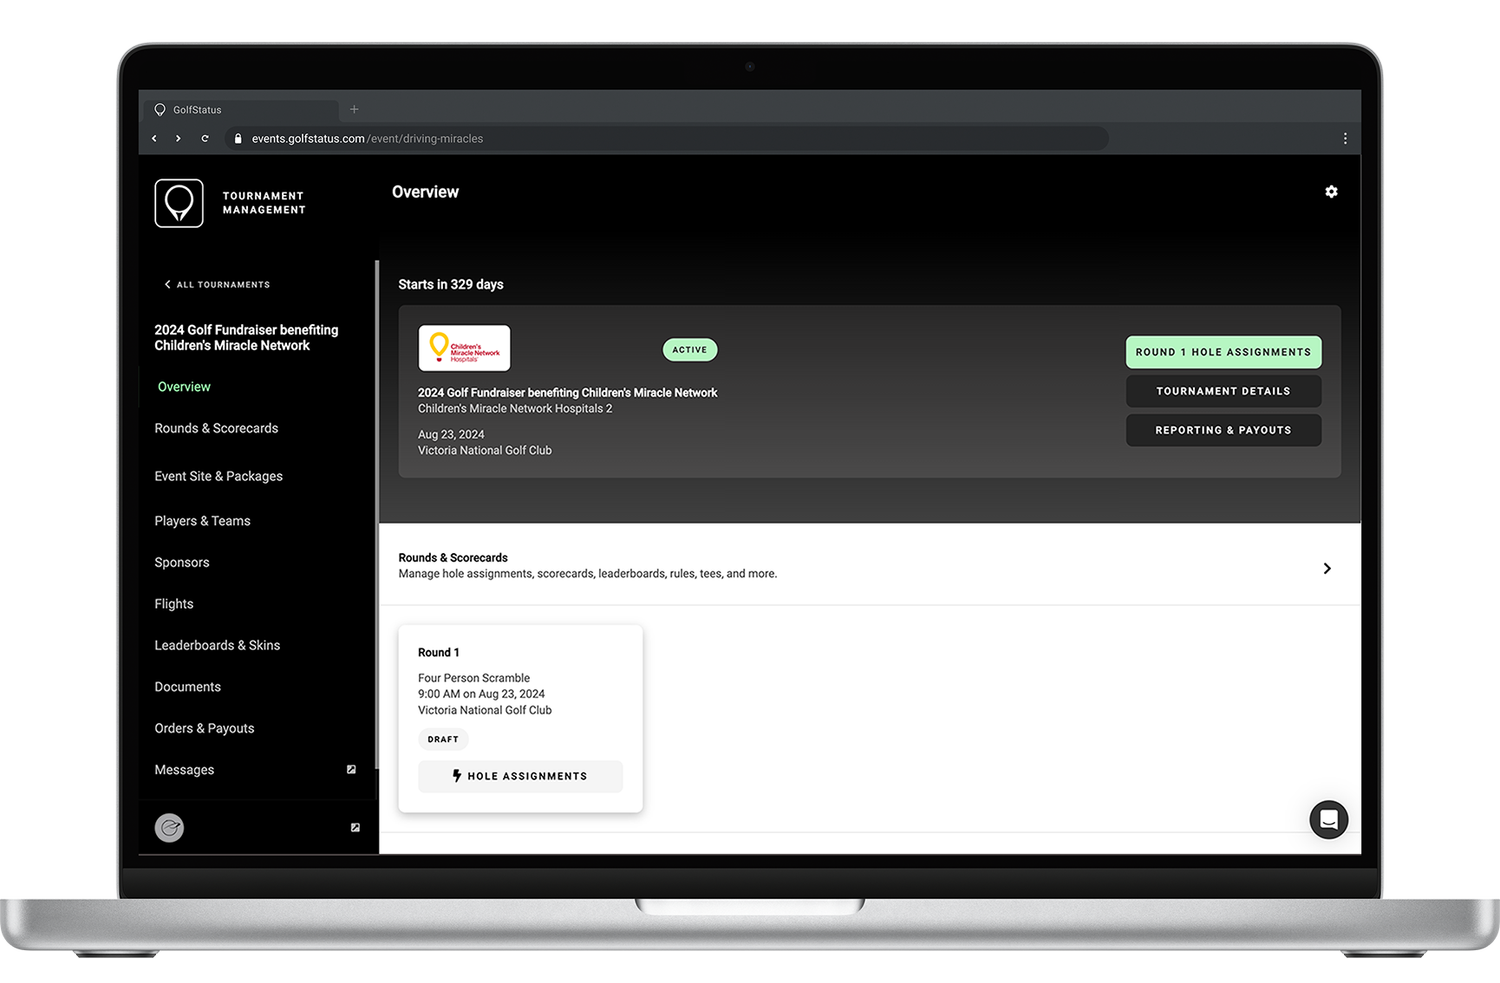Open Messages via its external-link icon
The width and height of the screenshot is (1500, 983).
point(351,769)
